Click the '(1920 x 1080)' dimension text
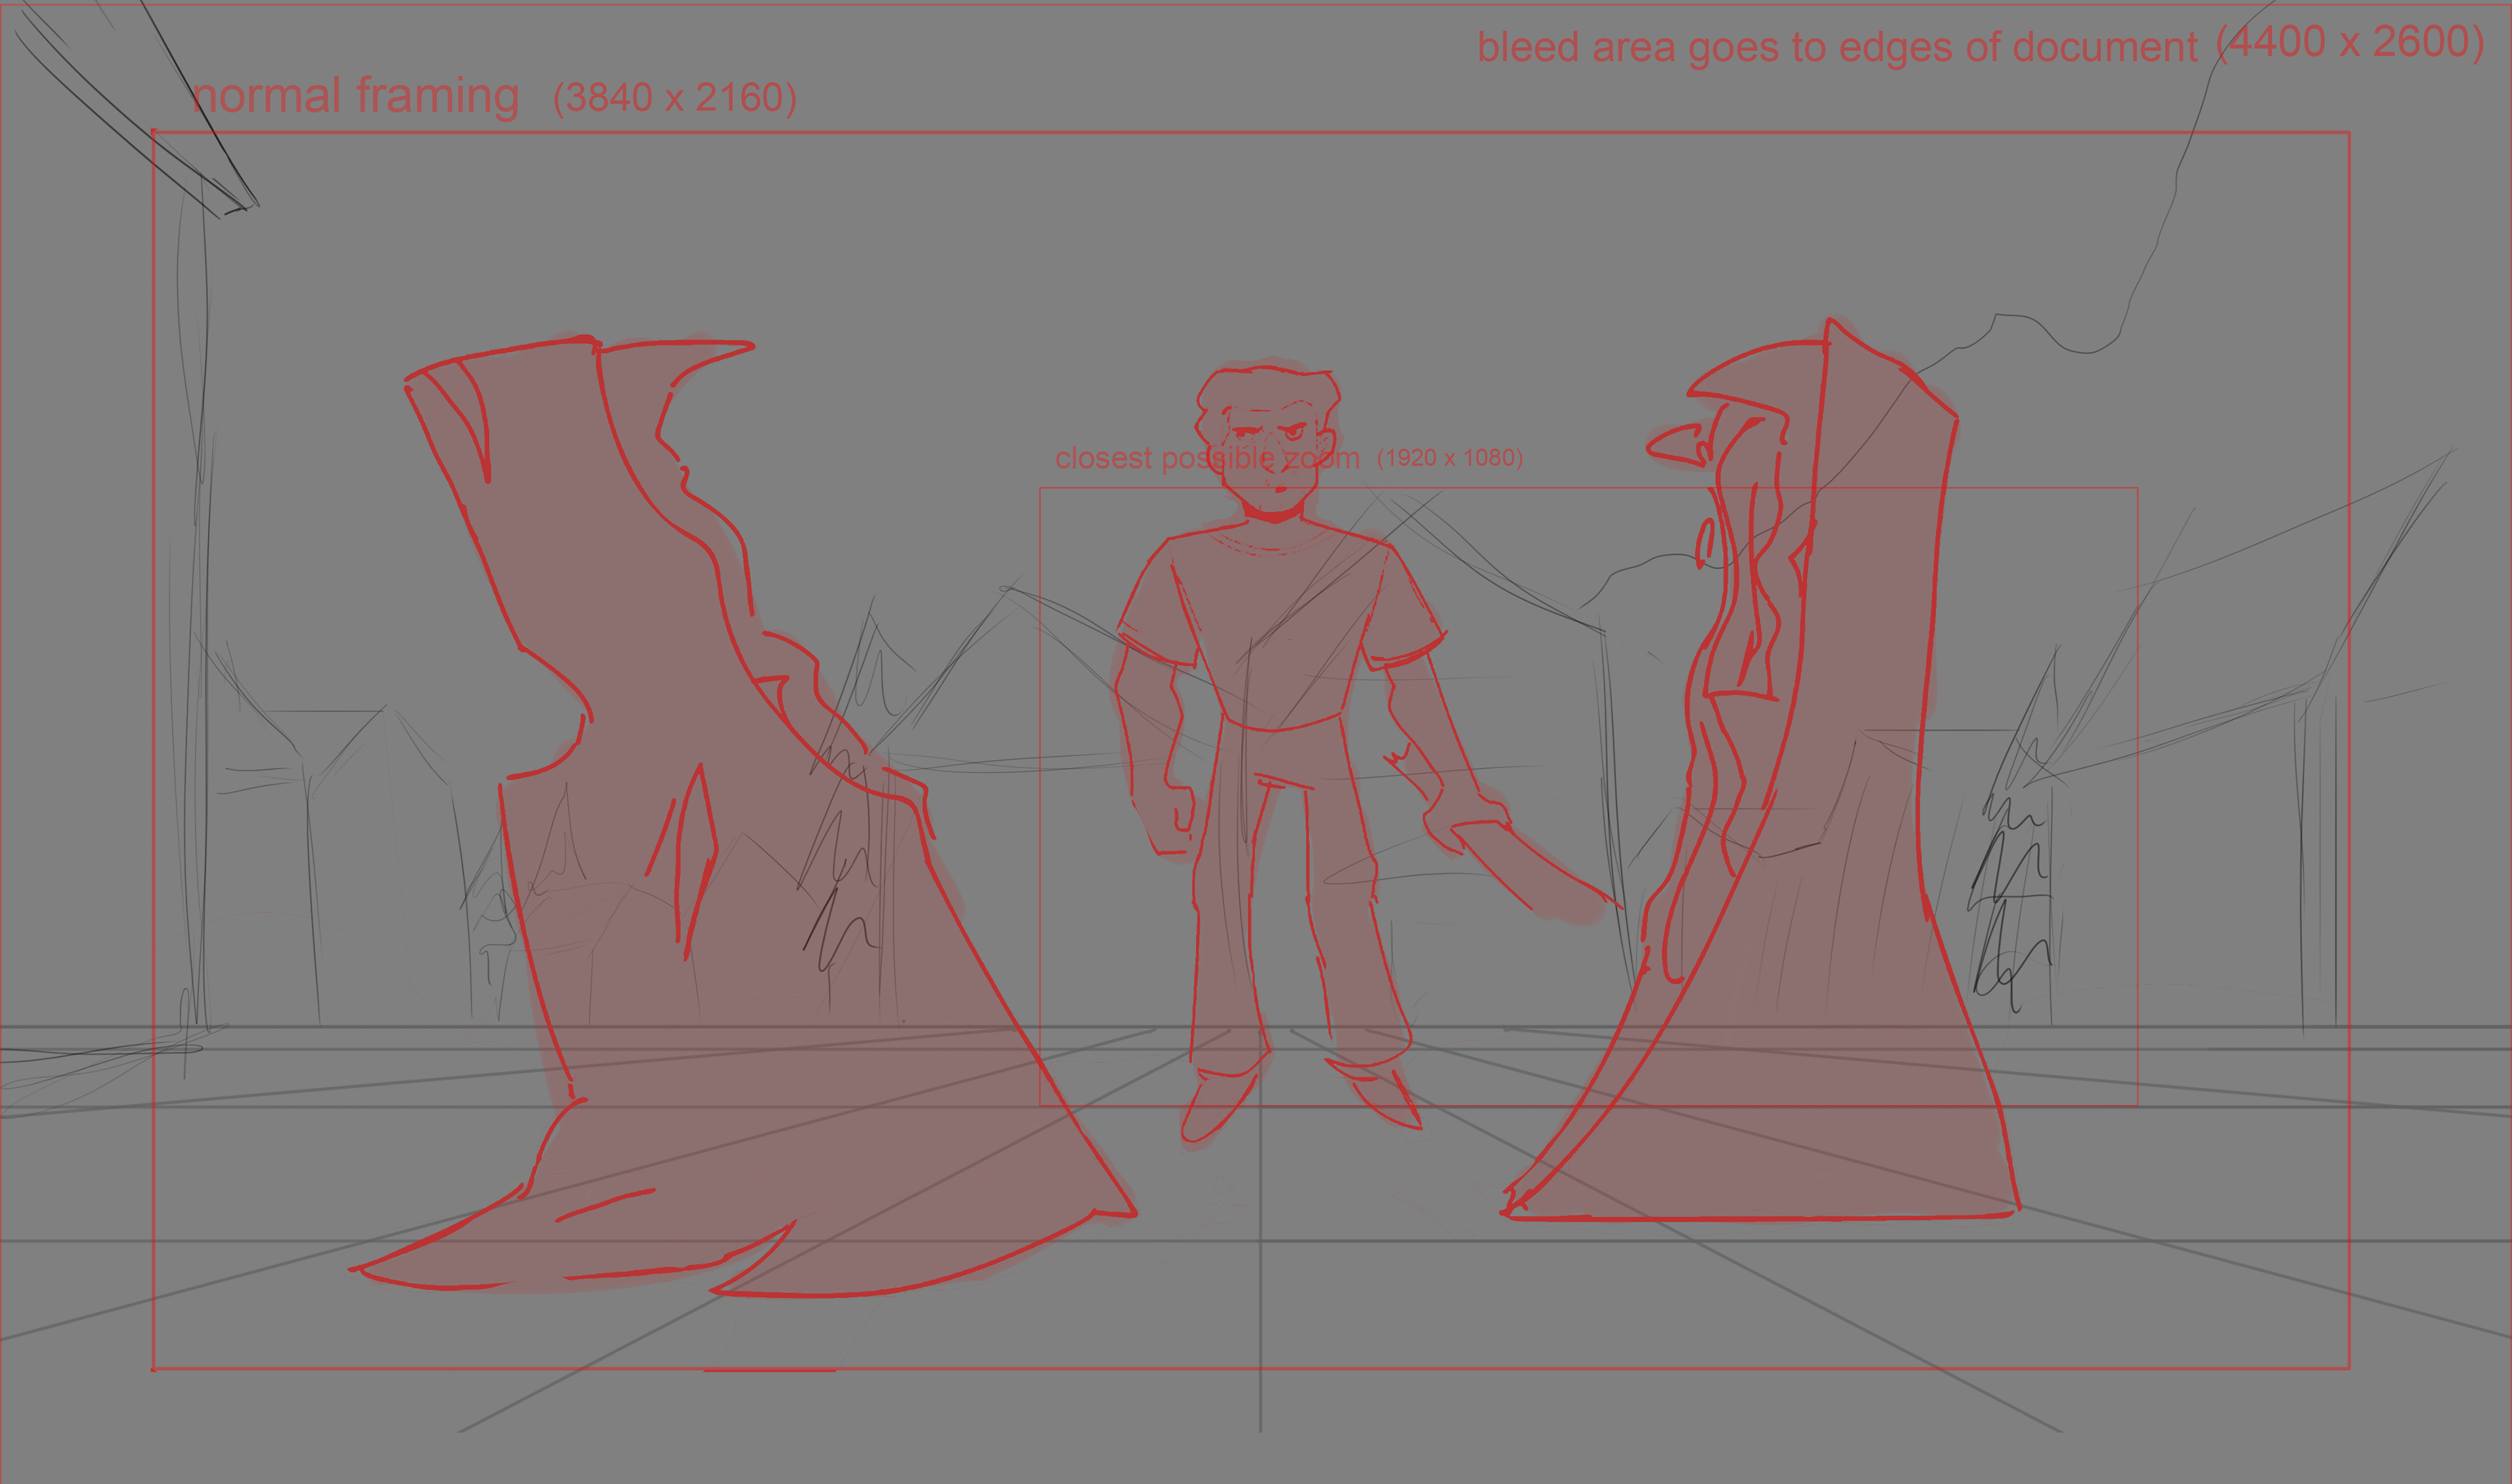This screenshot has width=2512, height=1484. click(1449, 457)
